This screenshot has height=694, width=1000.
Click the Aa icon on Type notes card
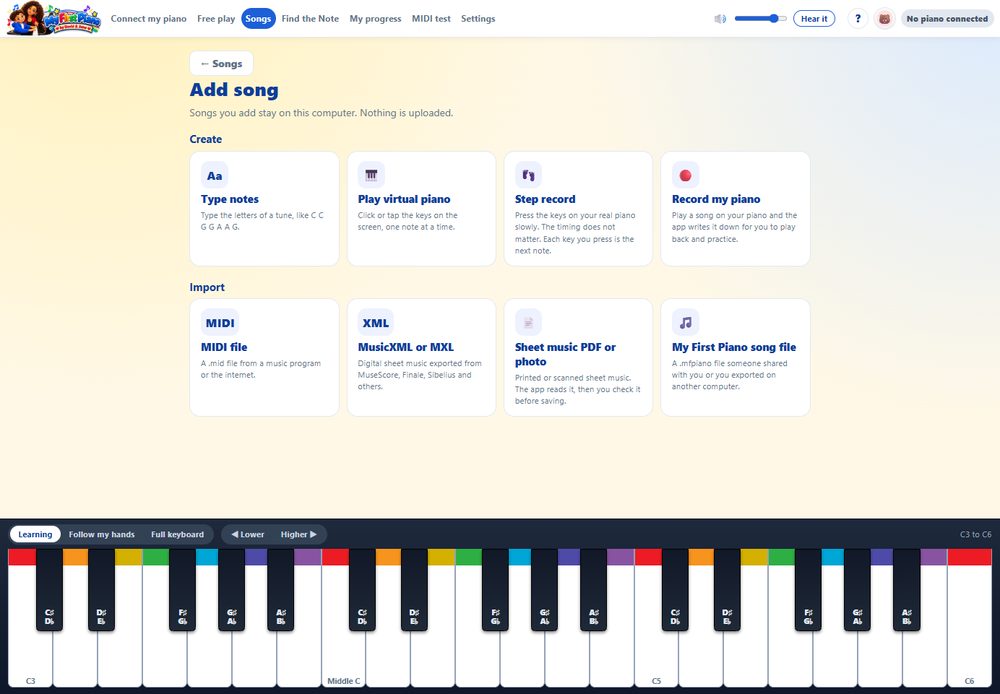point(214,175)
